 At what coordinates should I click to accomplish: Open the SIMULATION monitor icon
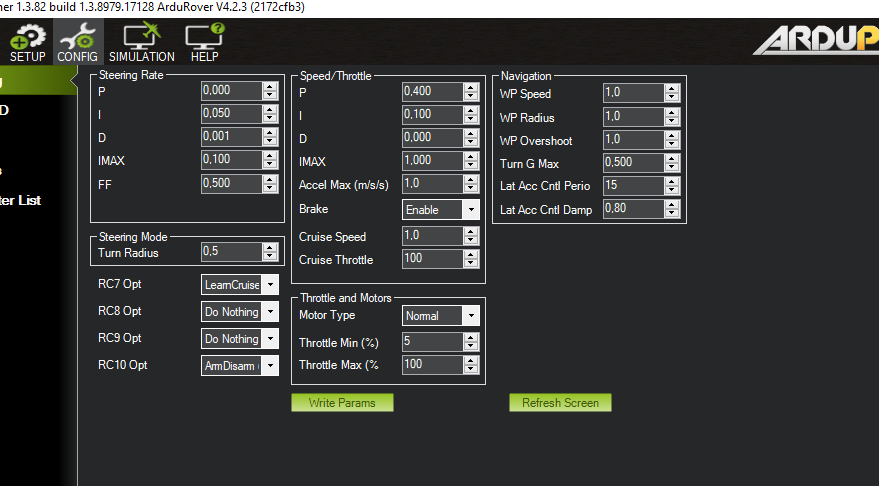point(141,39)
